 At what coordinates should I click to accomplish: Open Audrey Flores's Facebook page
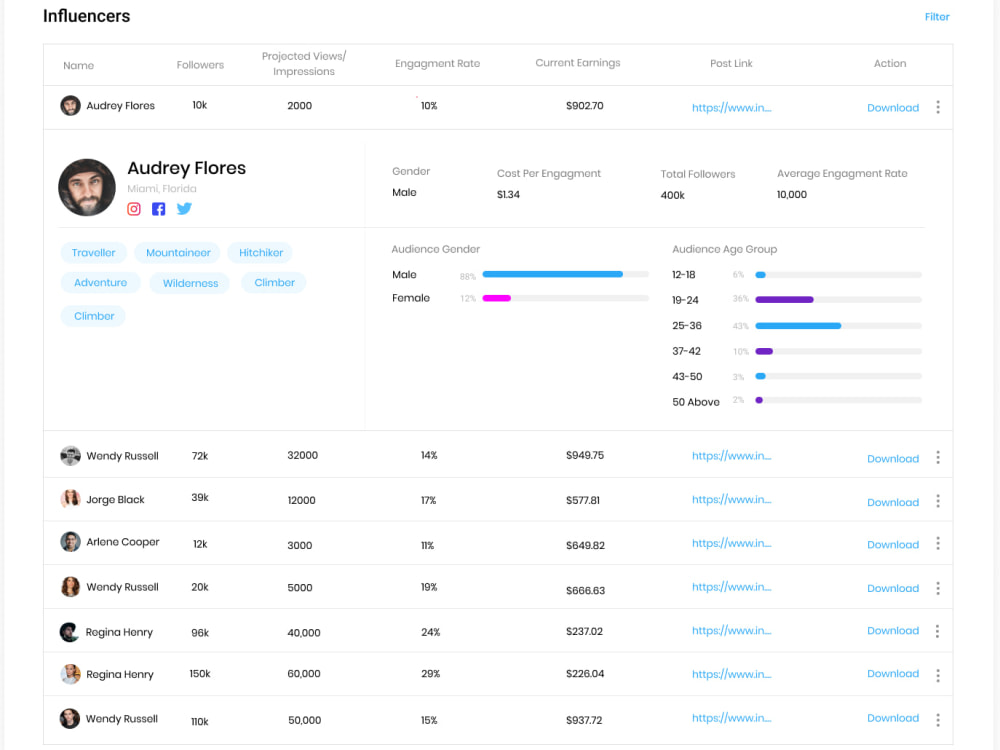coord(158,209)
